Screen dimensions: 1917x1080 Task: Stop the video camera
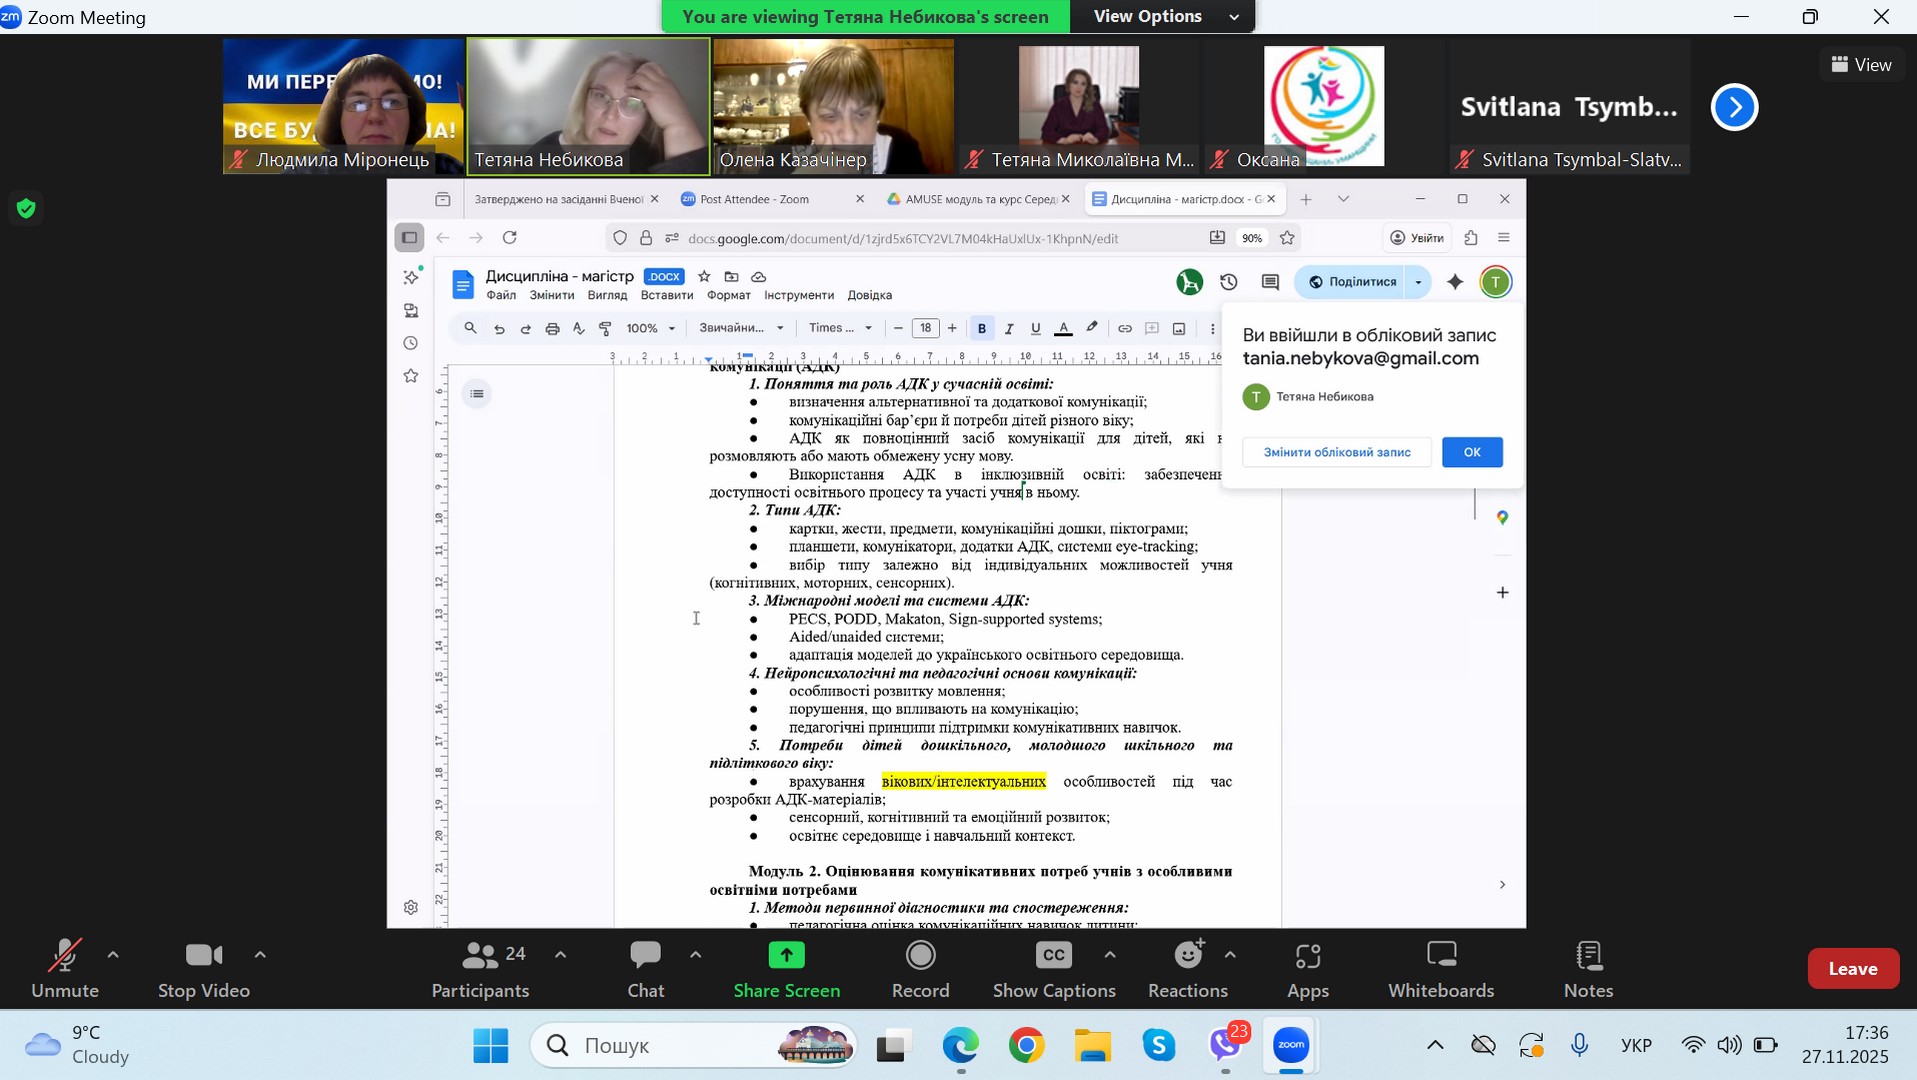point(204,968)
